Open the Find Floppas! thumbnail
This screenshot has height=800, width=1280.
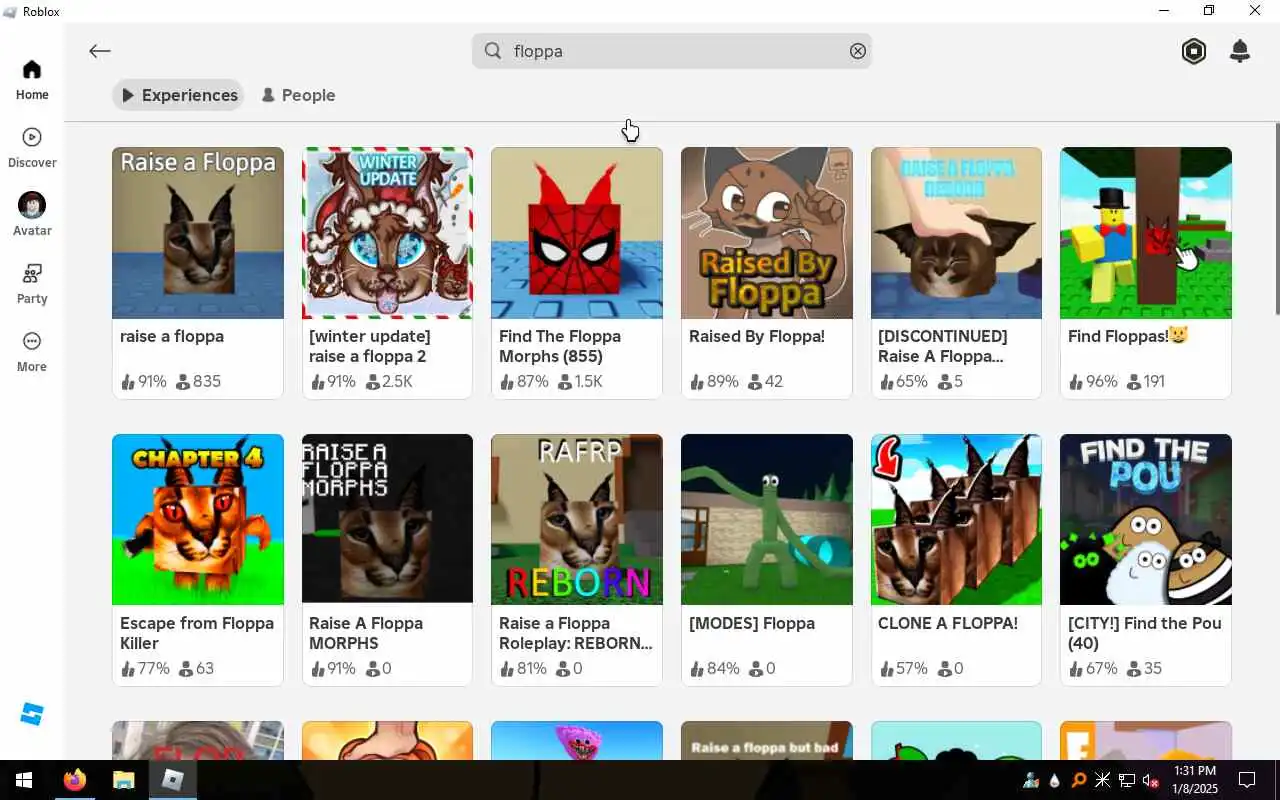(x=1146, y=233)
